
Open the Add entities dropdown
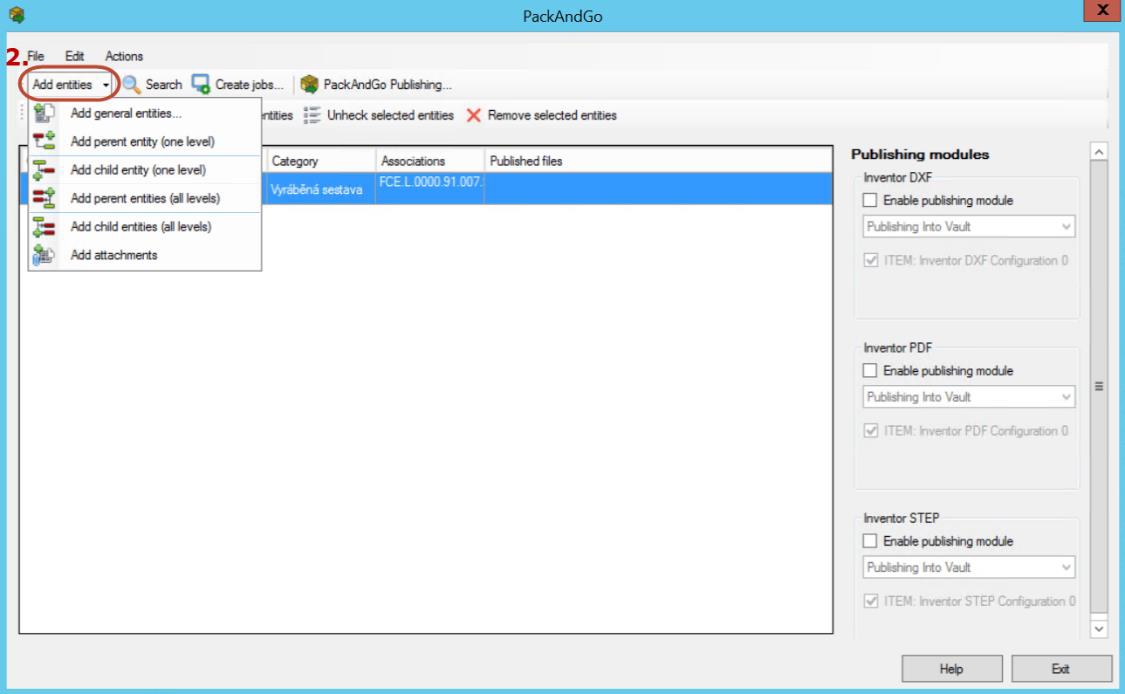[70, 85]
